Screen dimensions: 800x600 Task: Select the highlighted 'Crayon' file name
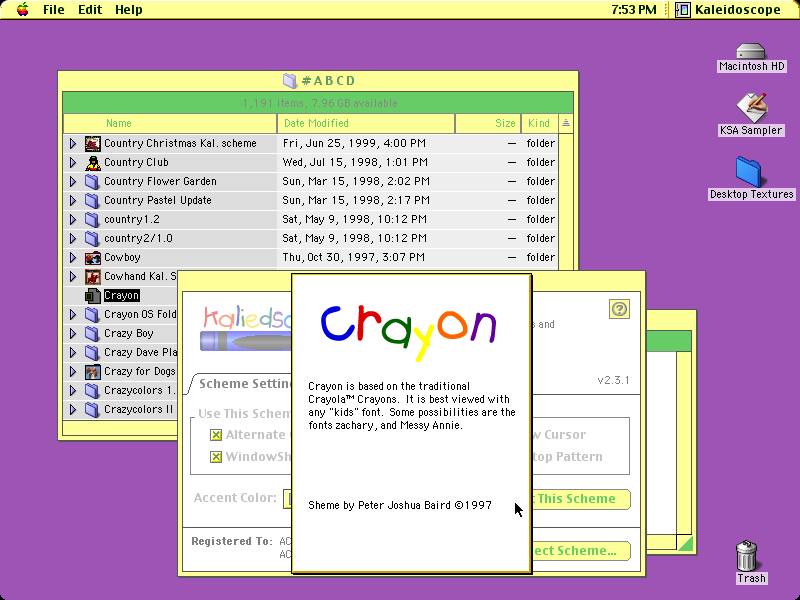click(x=121, y=295)
